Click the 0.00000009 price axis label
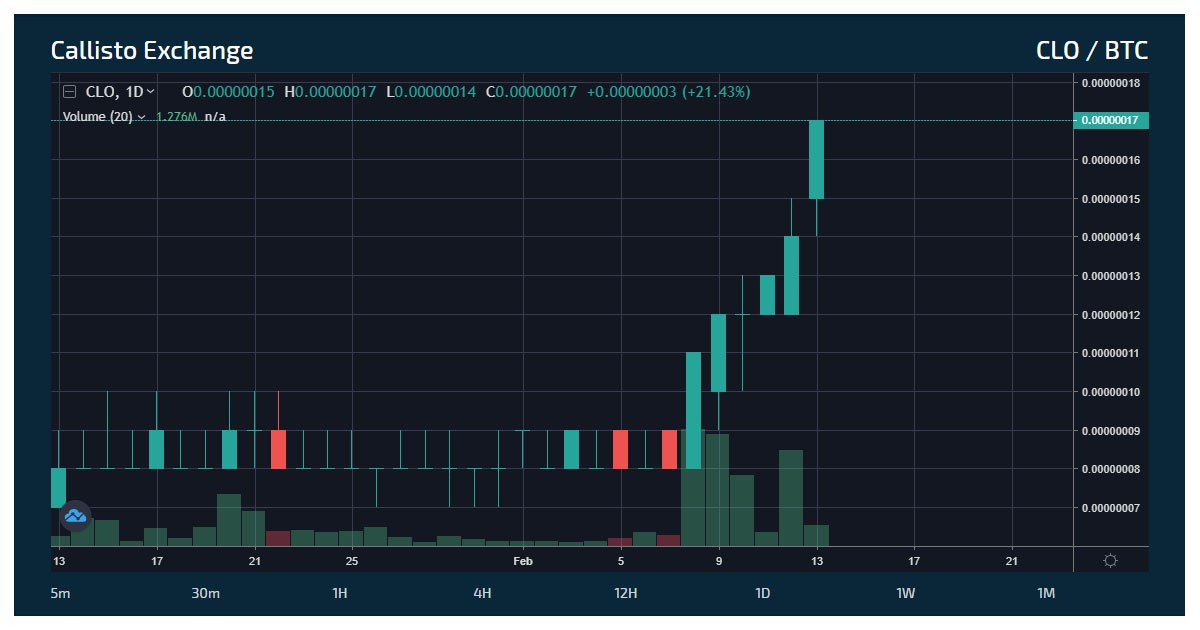The height and width of the screenshot is (630, 1200). coord(1110,431)
